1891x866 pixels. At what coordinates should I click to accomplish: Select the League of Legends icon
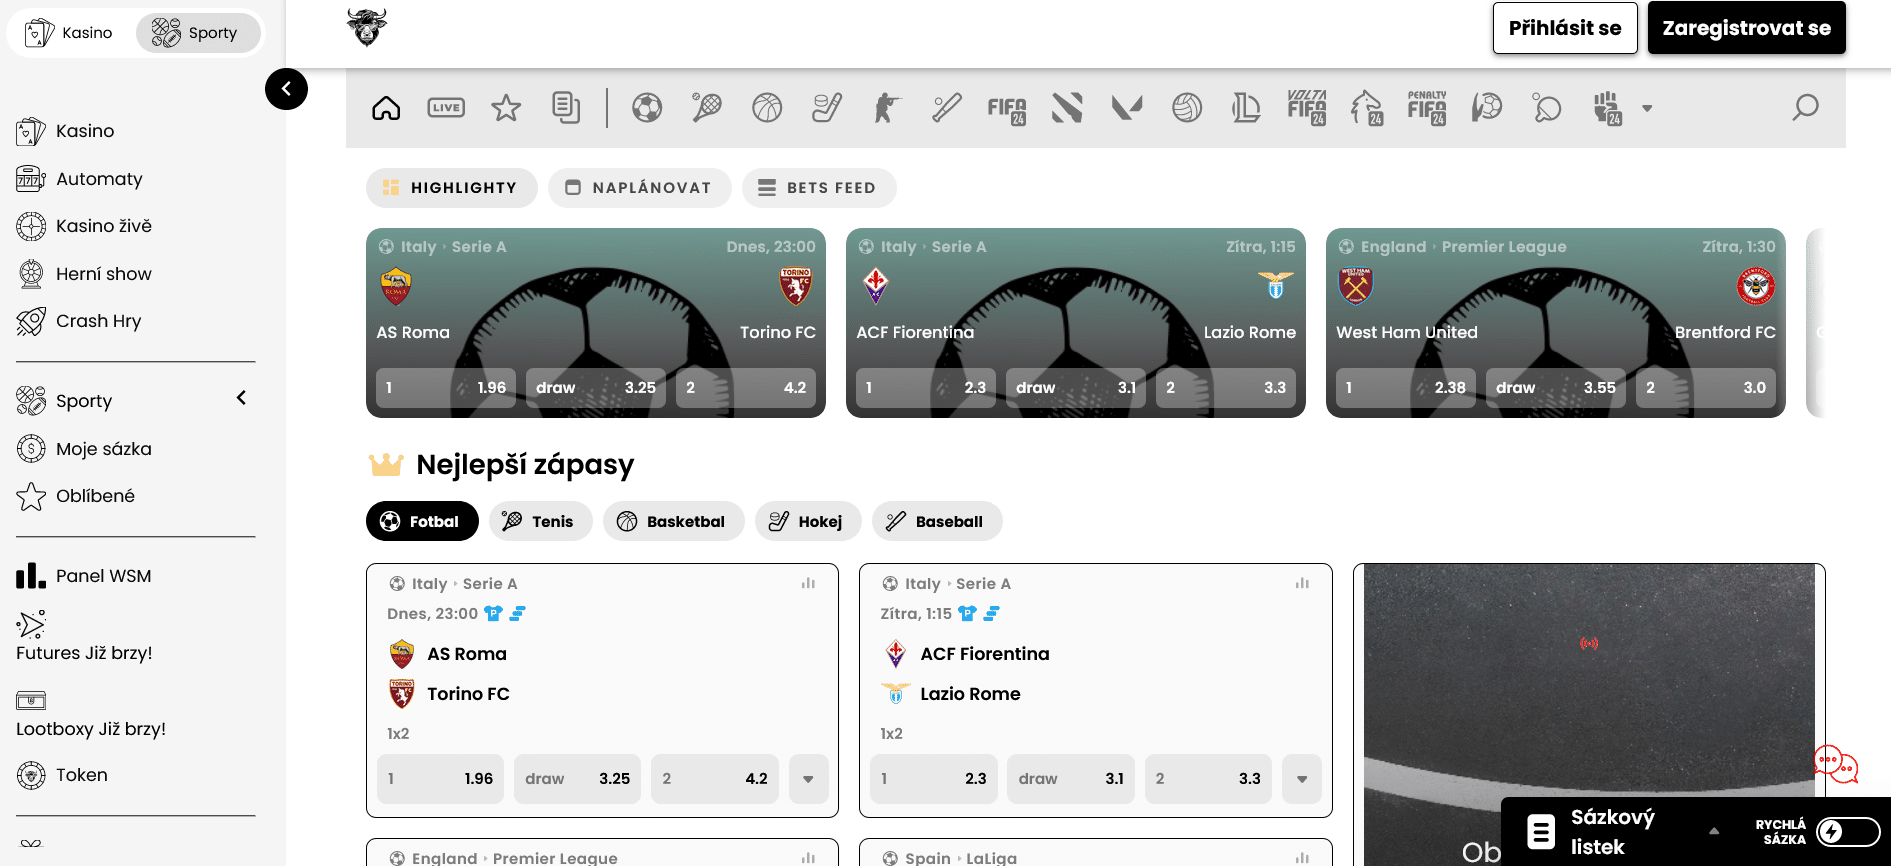point(1247,108)
